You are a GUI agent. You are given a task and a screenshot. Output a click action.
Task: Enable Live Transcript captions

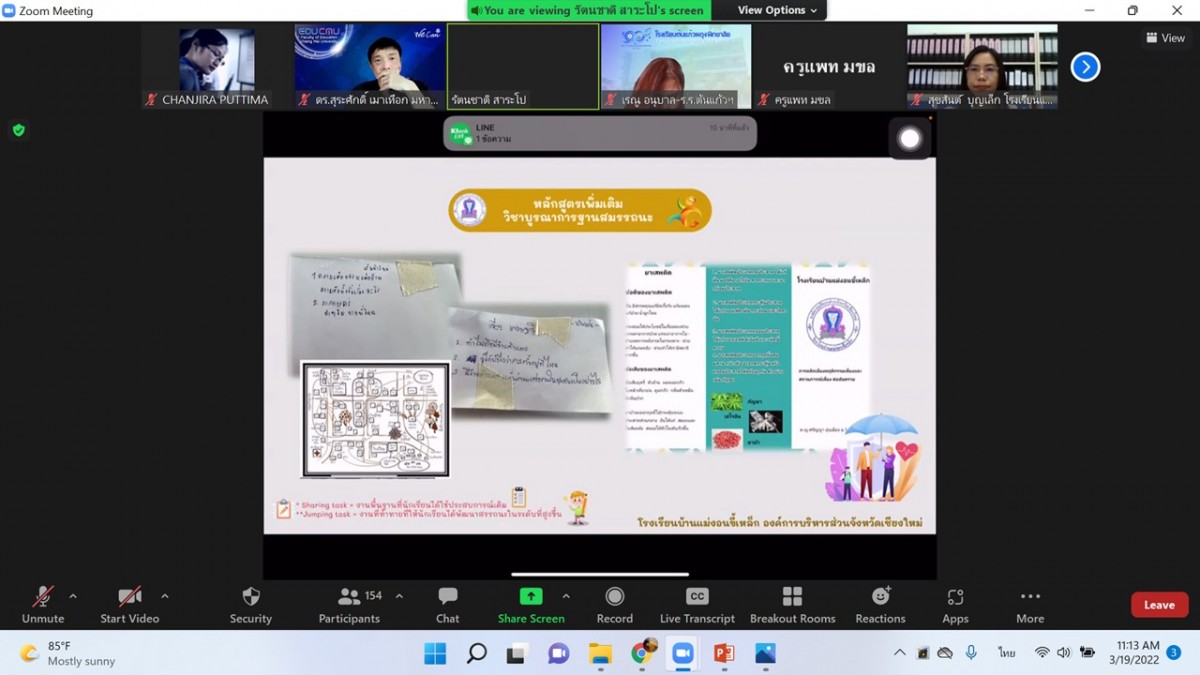(x=697, y=604)
